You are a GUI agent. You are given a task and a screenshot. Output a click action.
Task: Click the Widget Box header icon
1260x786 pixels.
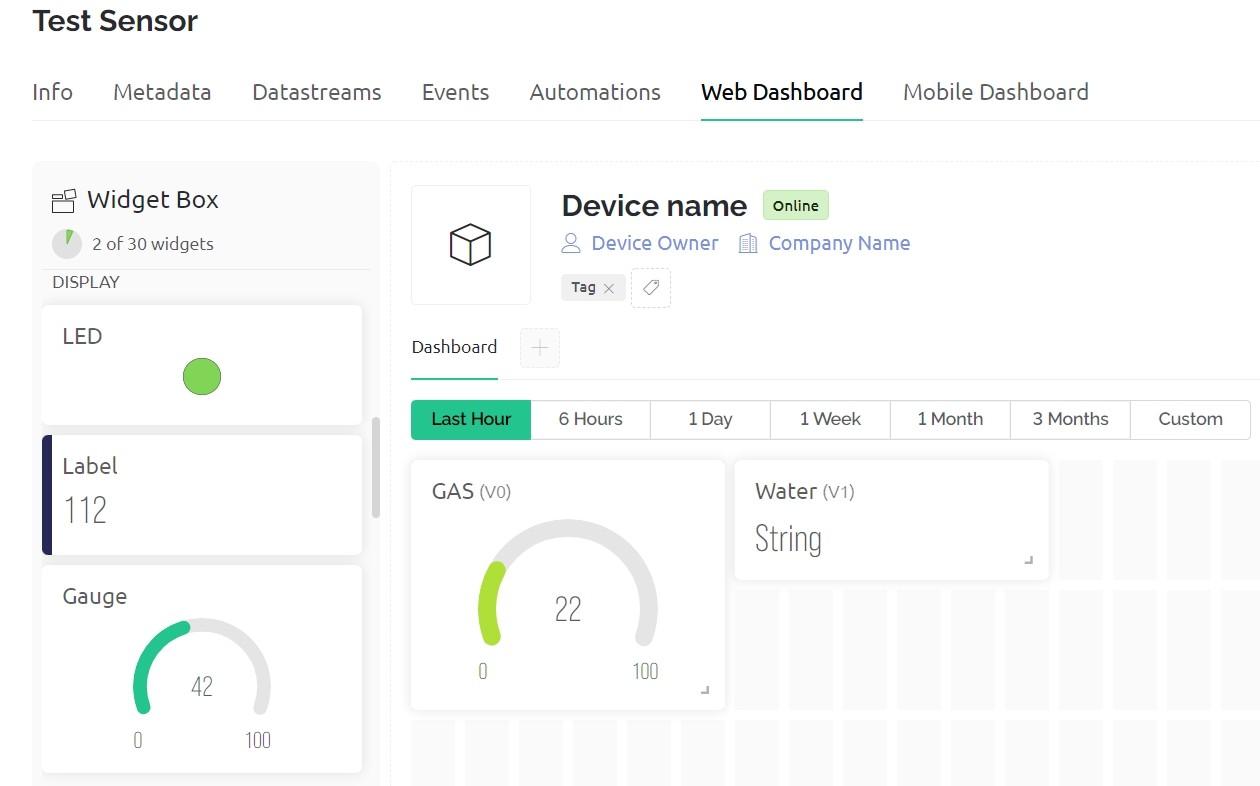tap(64, 201)
